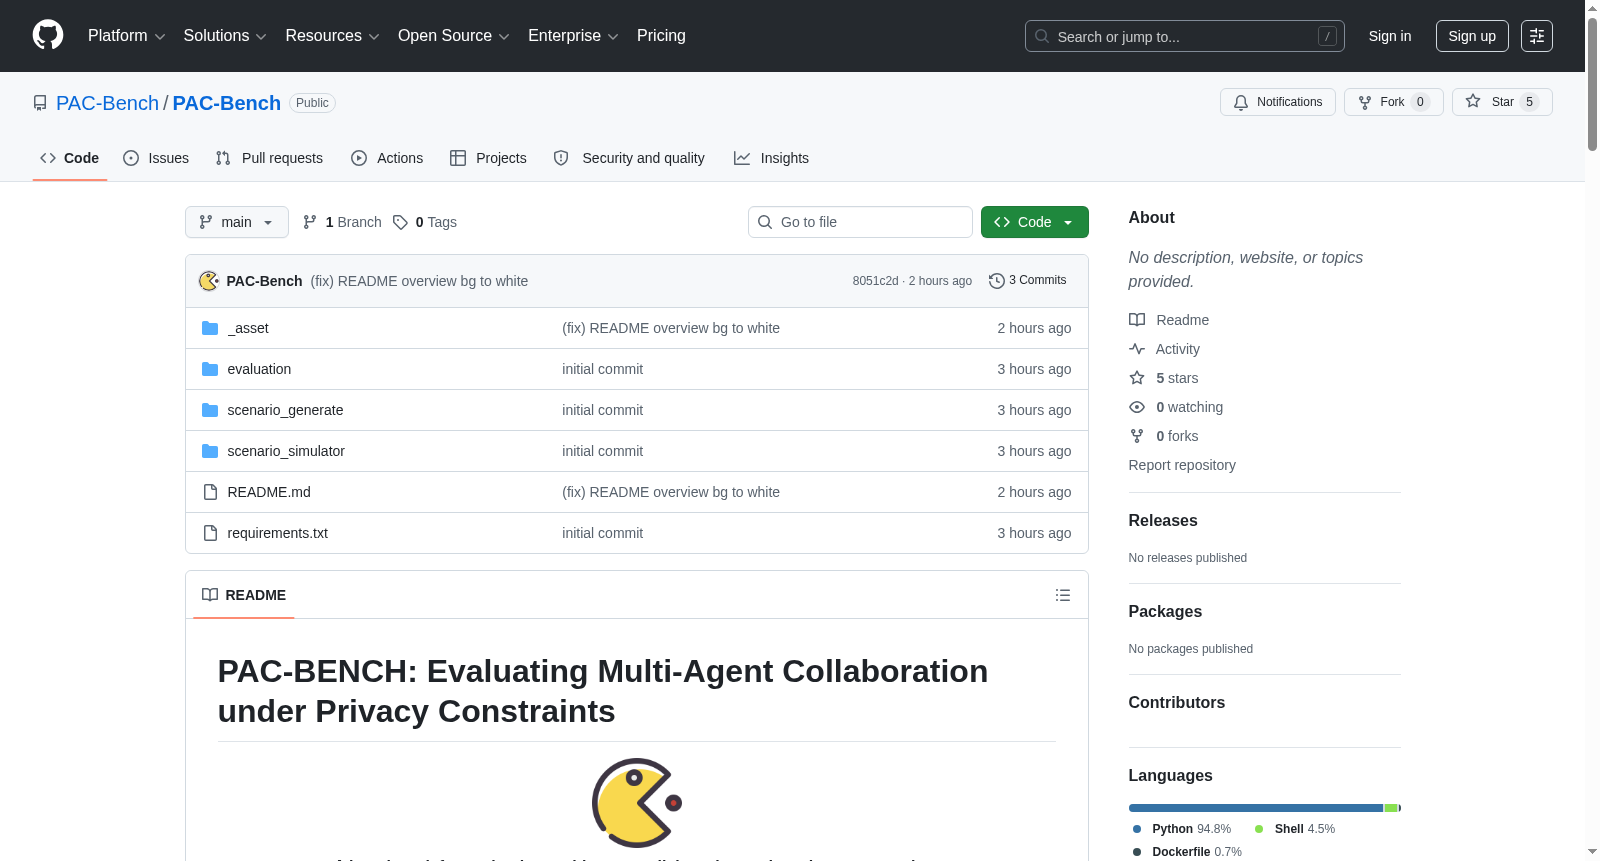Image resolution: width=1600 pixels, height=861 pixels.
Task: Open commit 8051c2d link
Action: 875,281
